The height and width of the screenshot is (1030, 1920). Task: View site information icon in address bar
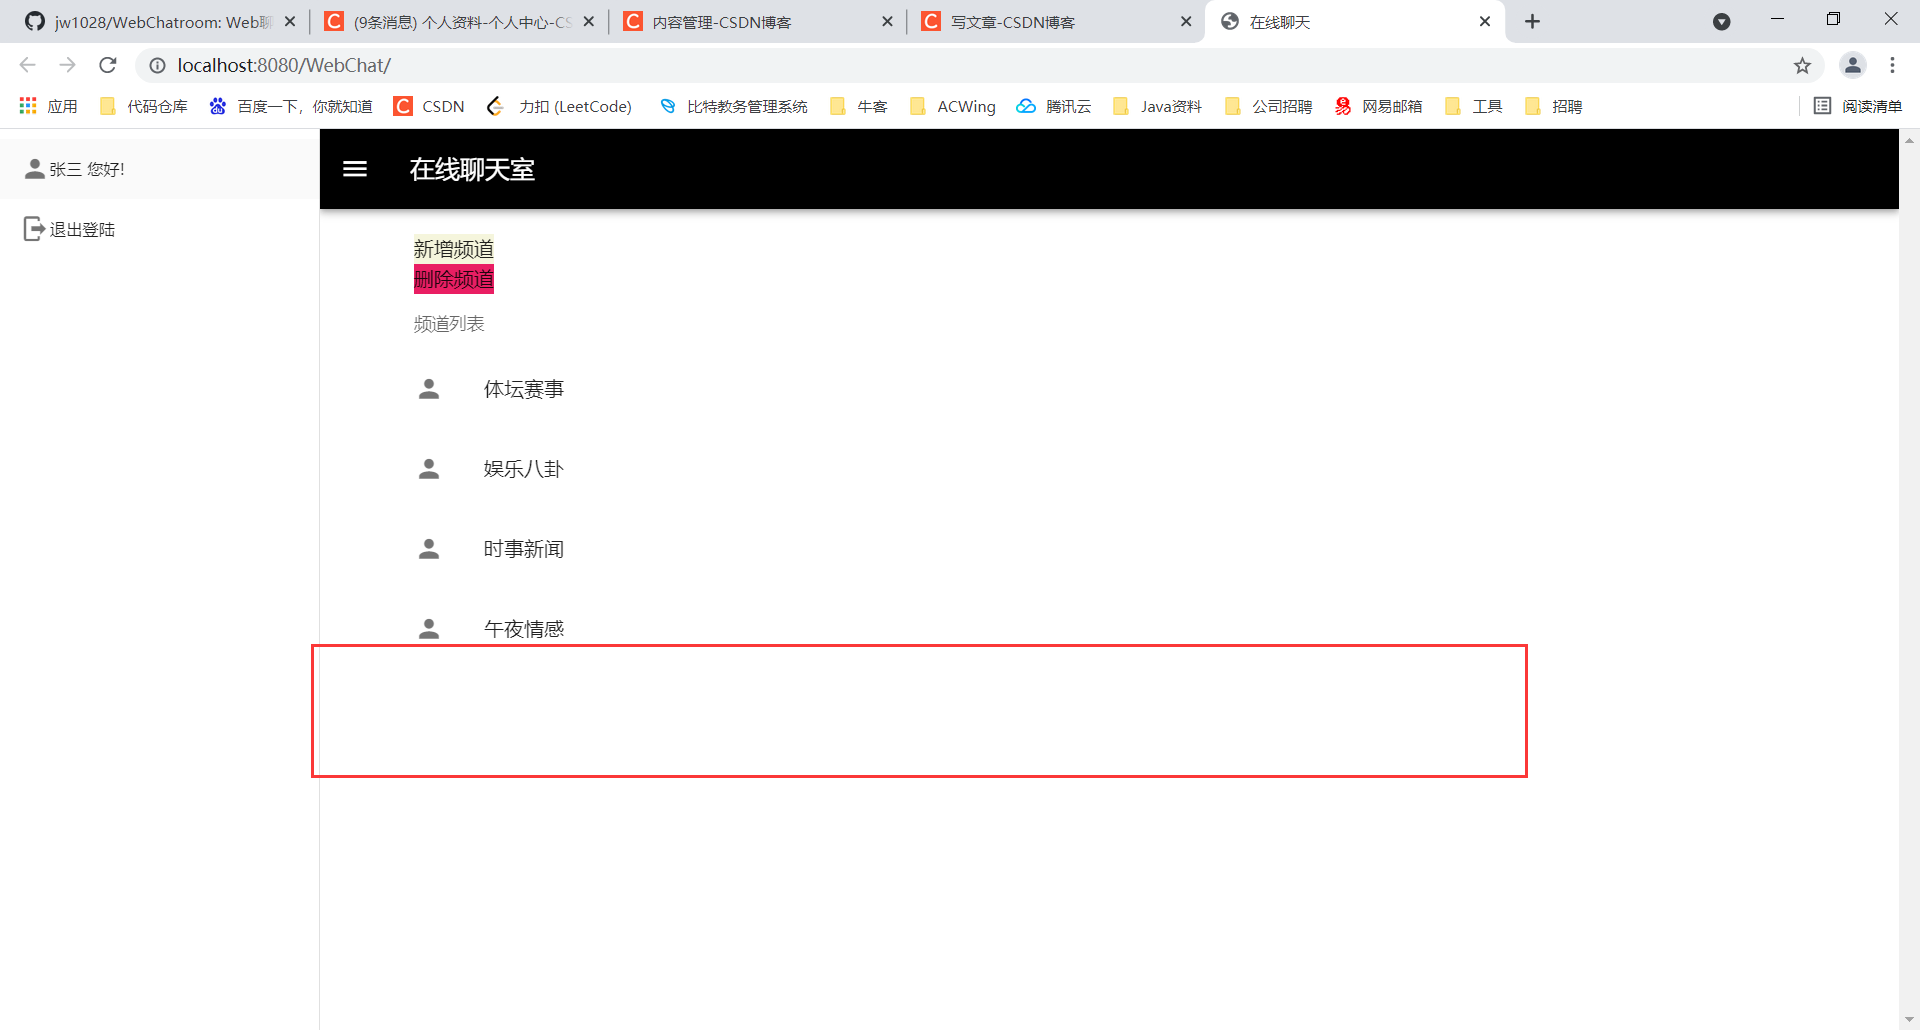pos(157,65)
